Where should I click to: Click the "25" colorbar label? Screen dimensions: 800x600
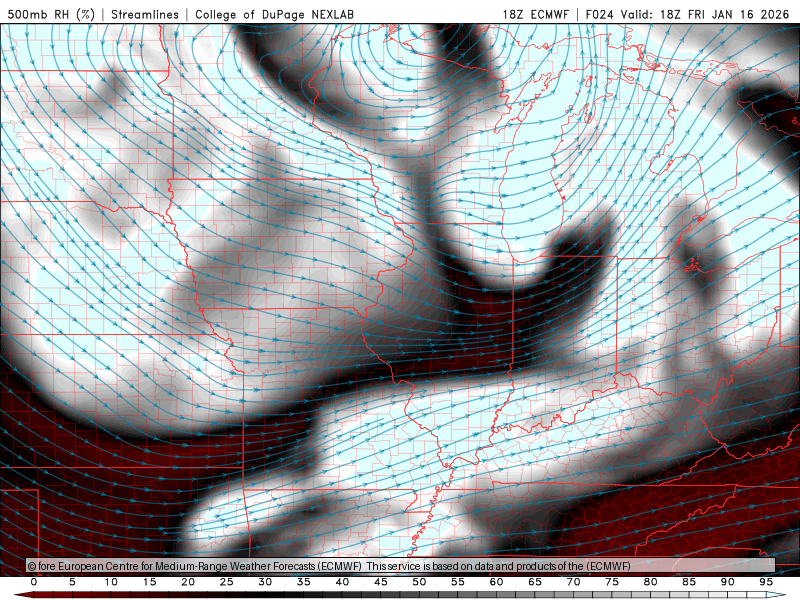227,582
